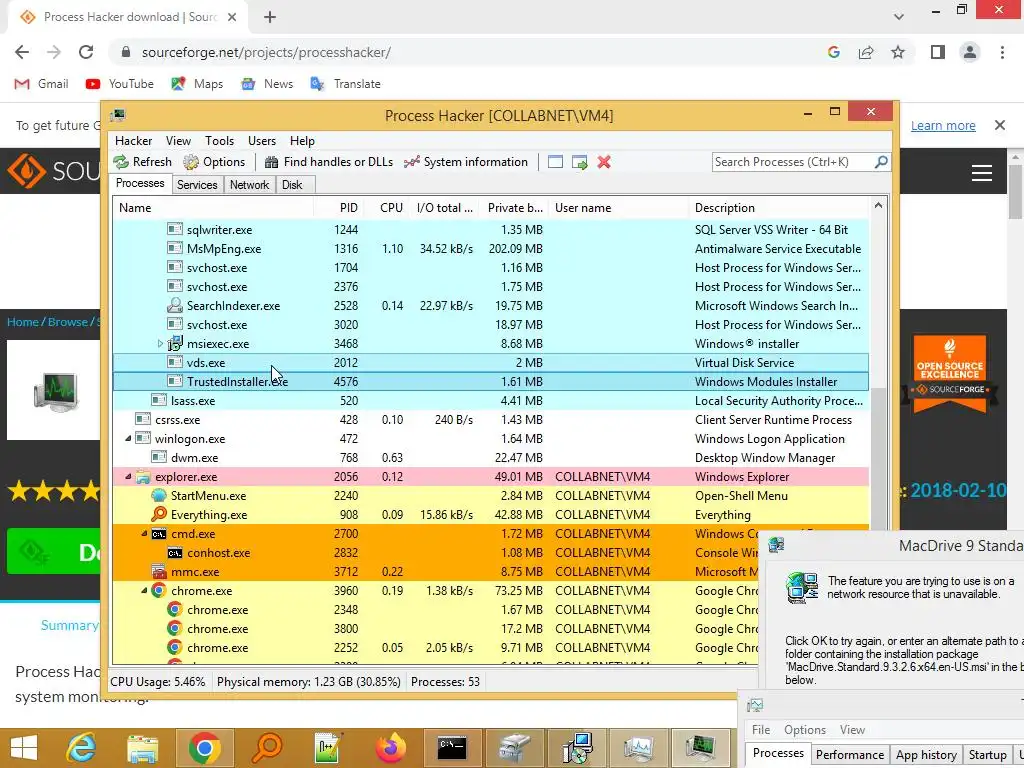Open Firefox from the taskbar
Image resolution: width=1024 pixels, height=768 pixels.
click(391, 748)
